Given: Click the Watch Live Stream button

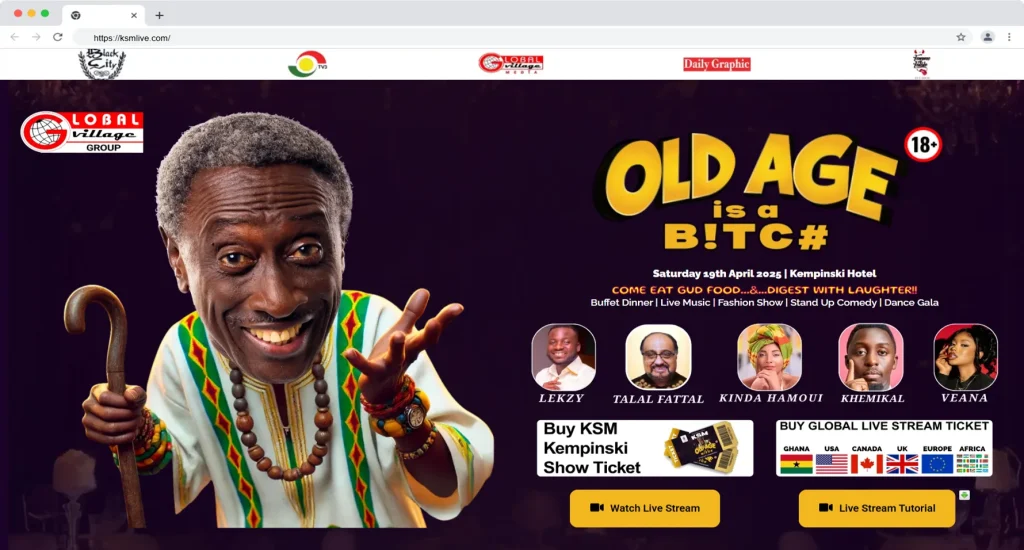Looking at the screenshot, I should point(645,508).
